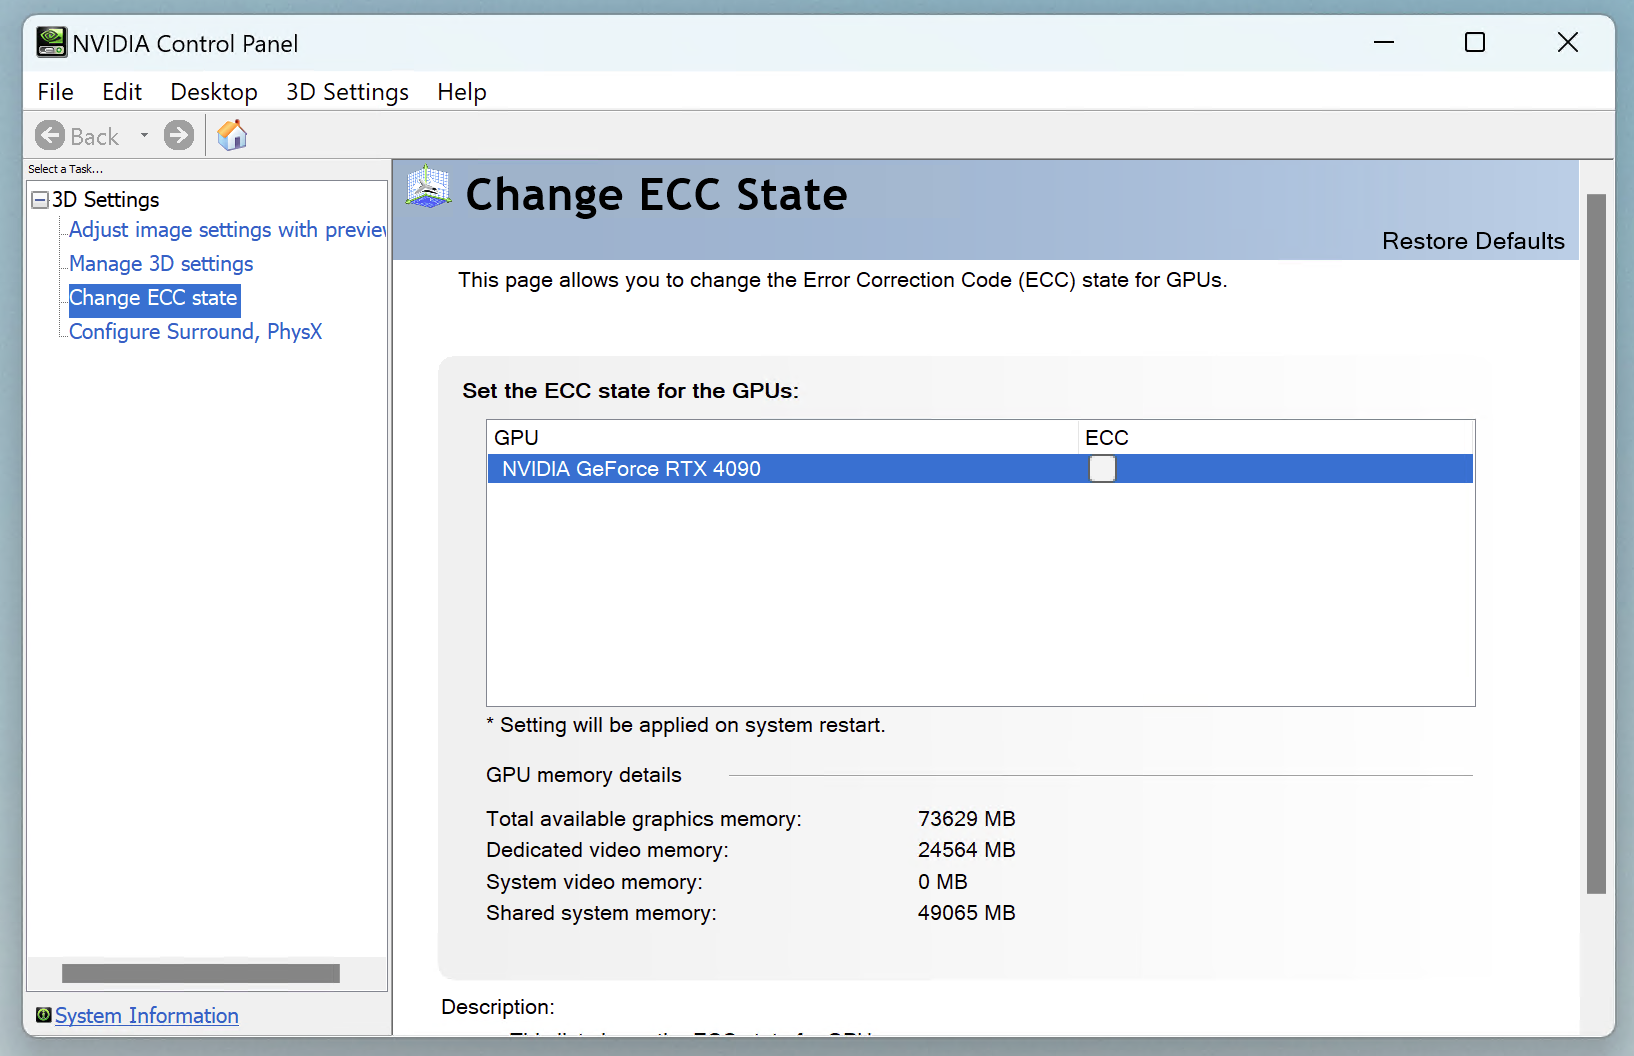Click the Change ECC State page icon
The height and width of the screenshot is (1056, 1634).
click(429, 187)
